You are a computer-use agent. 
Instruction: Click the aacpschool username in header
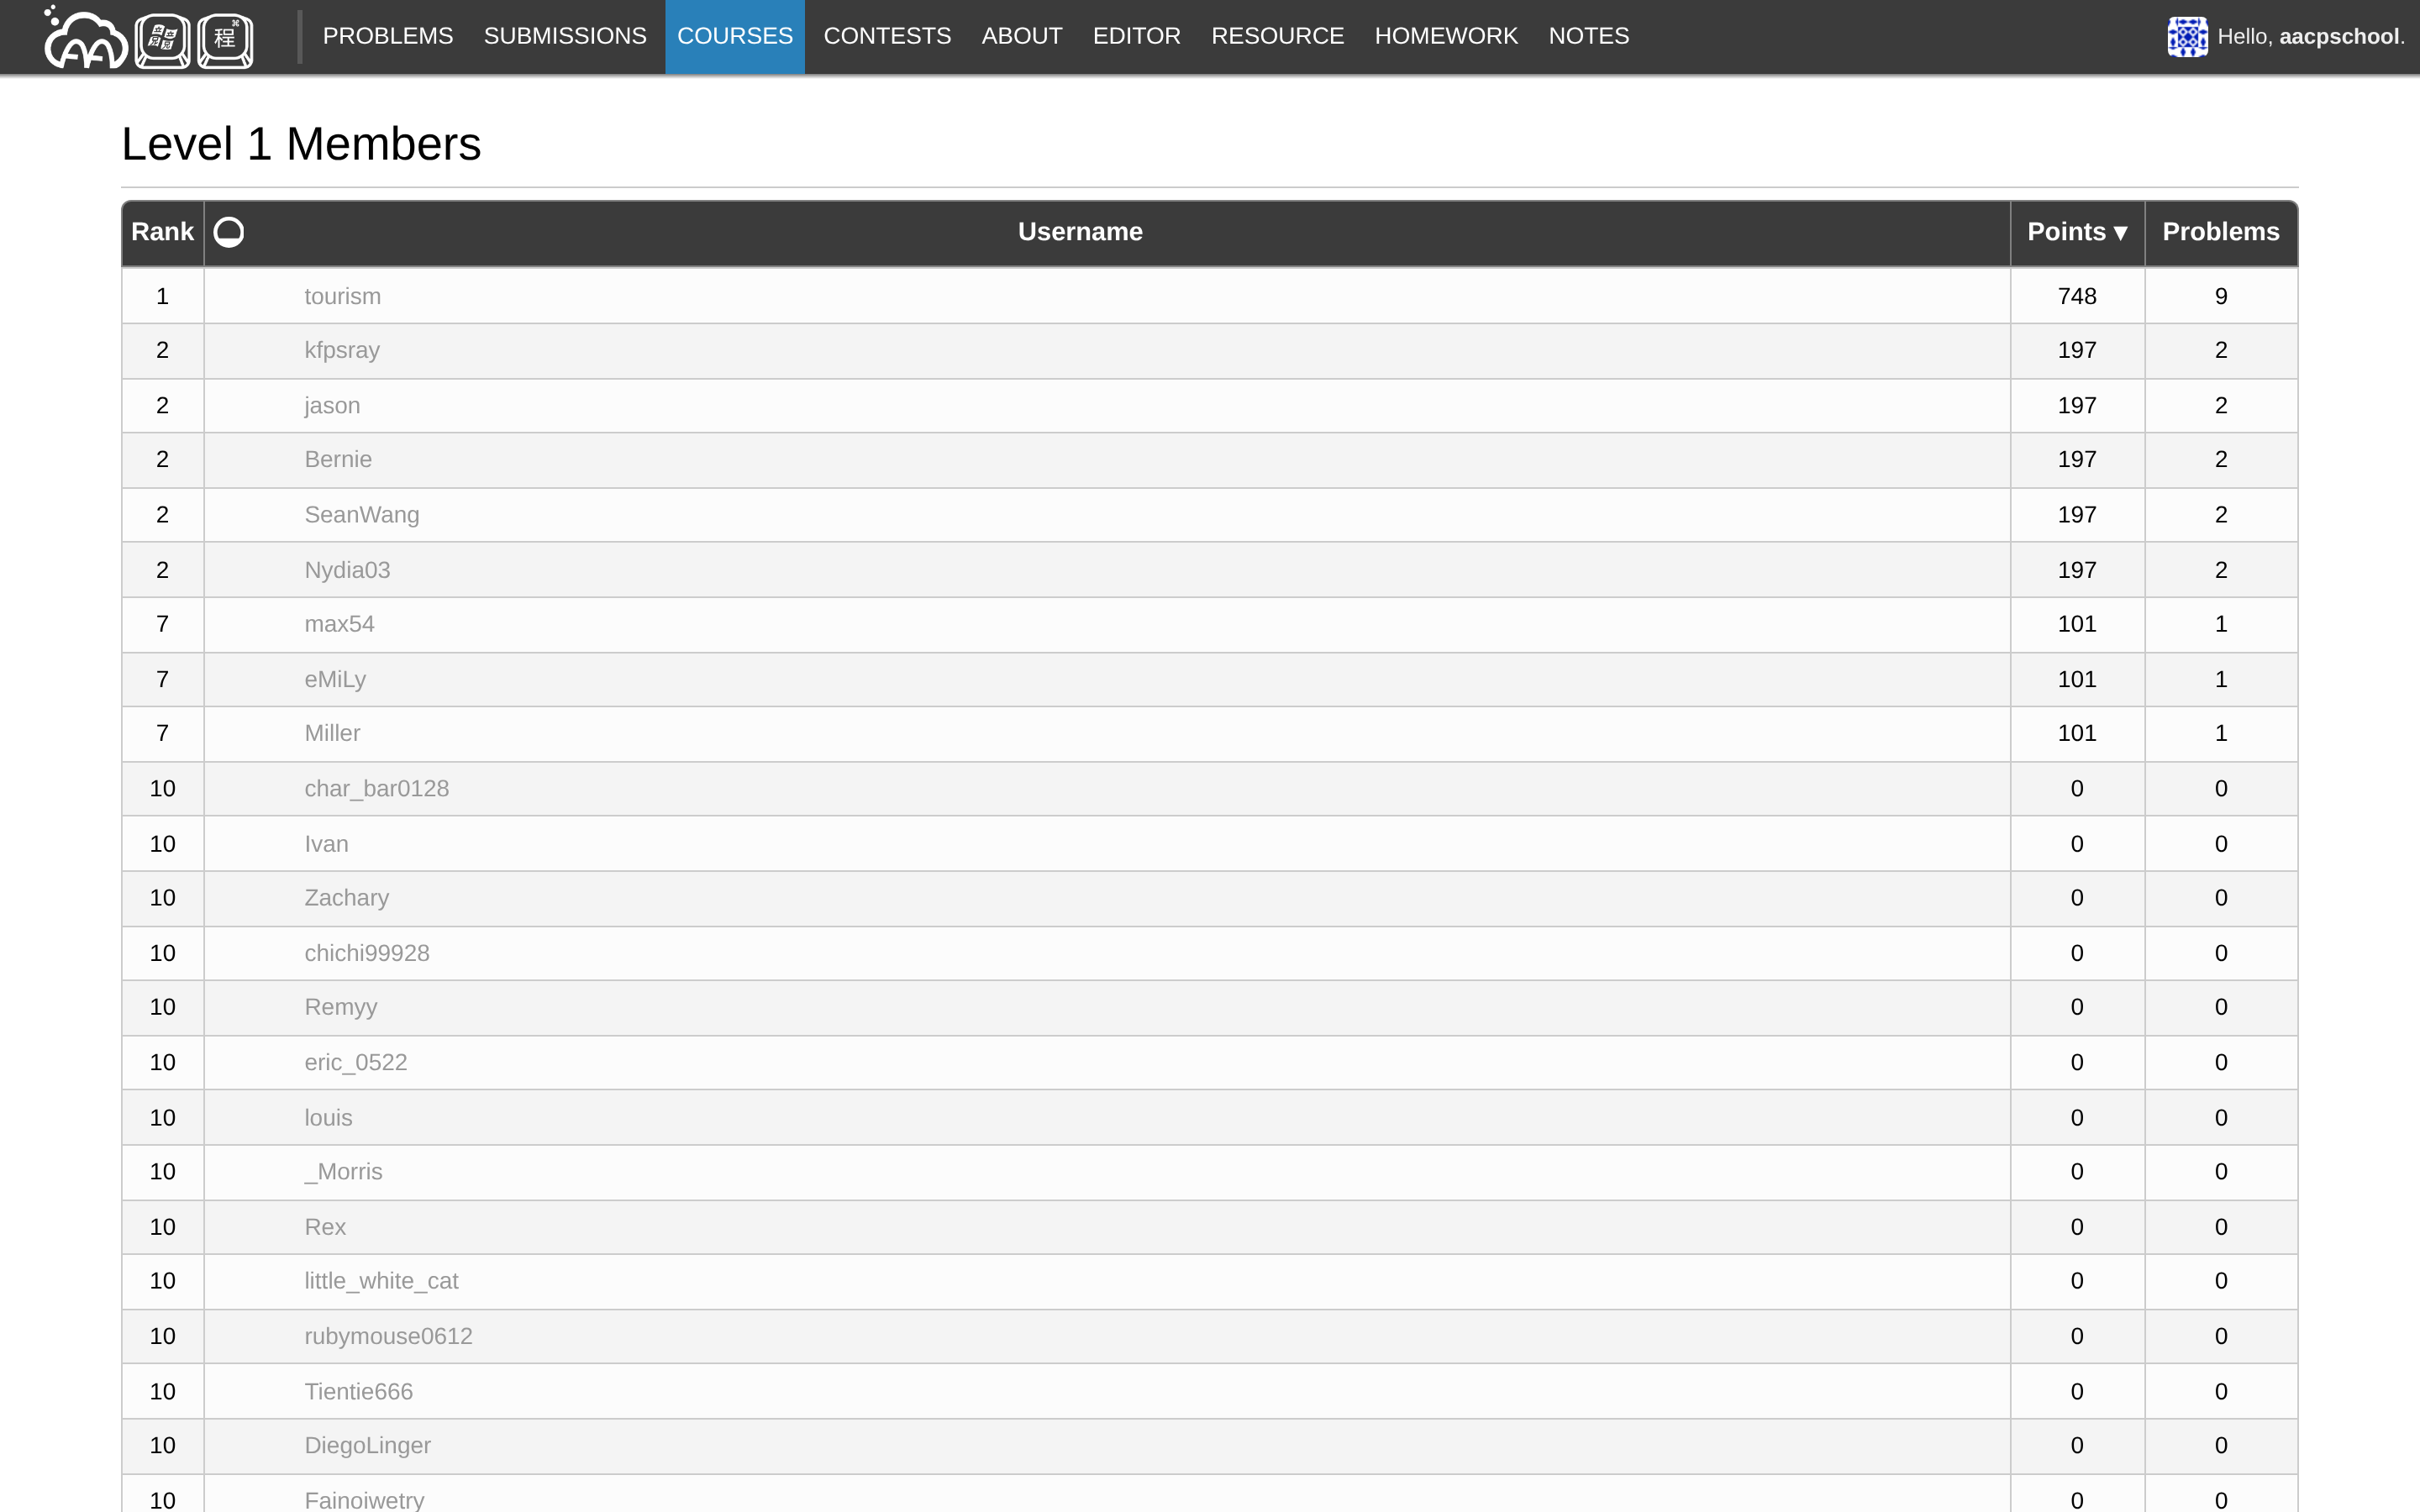click(x=2338, y=37)
